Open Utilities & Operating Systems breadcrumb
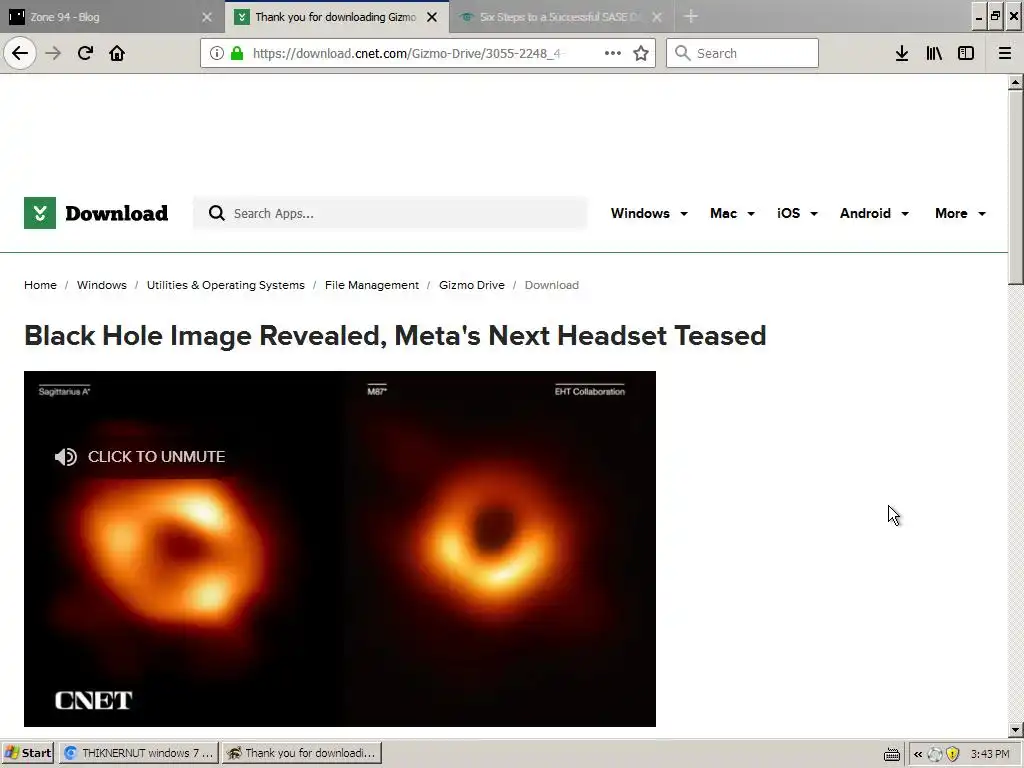 click(x=225, y=285)
